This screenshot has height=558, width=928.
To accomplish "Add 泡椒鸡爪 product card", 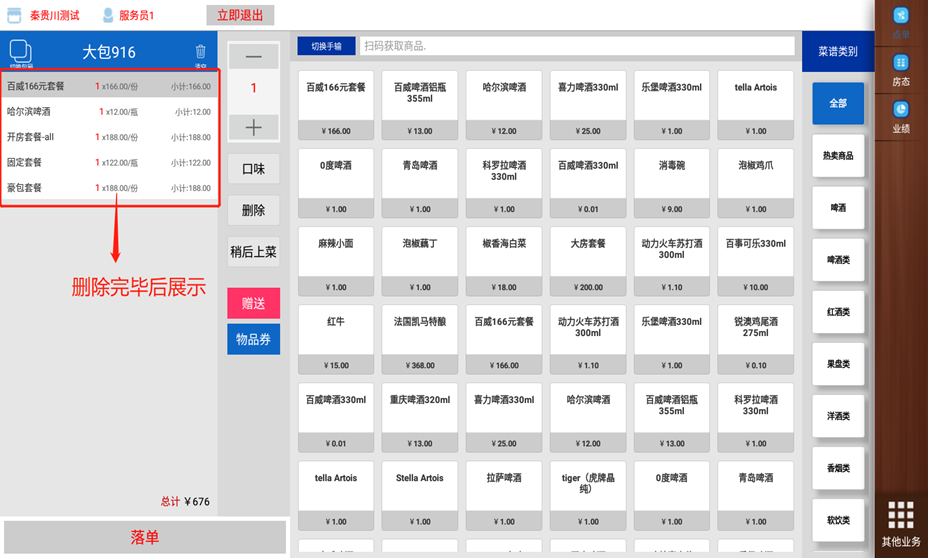I will (x=756, y=183).
